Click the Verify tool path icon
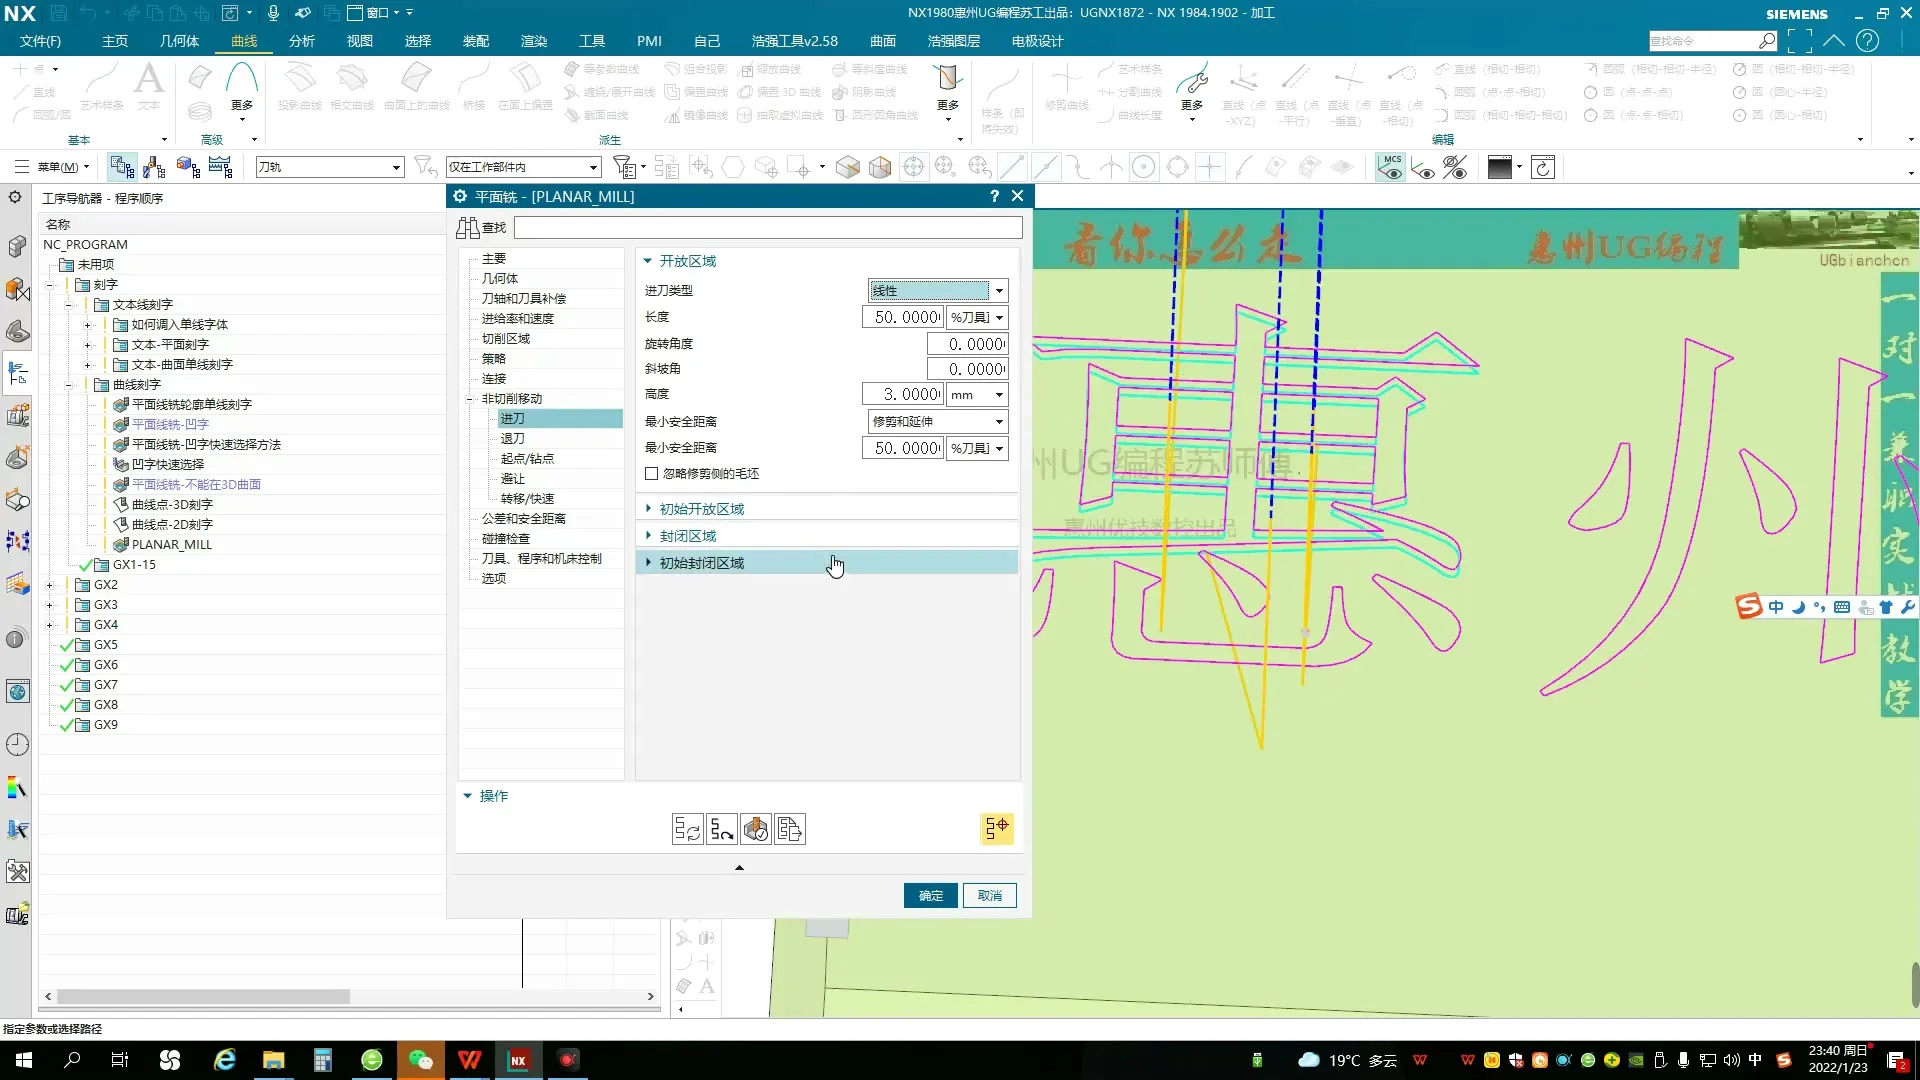1920x1080 pixels. 756,829
